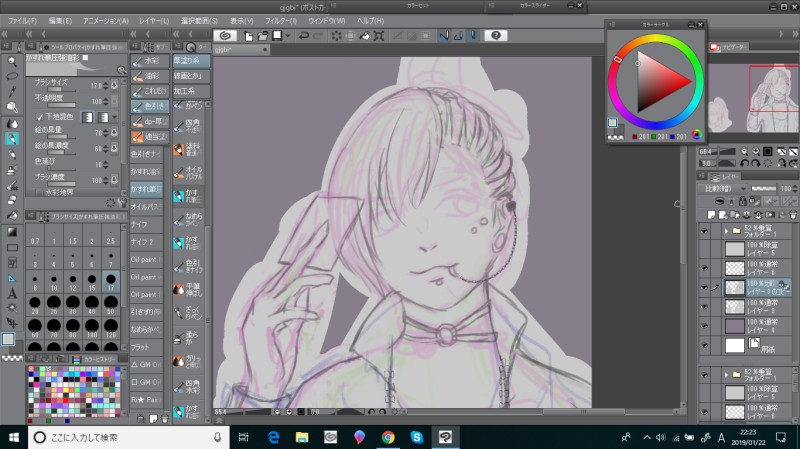Hide the レイヤー 3 layer

705,307
